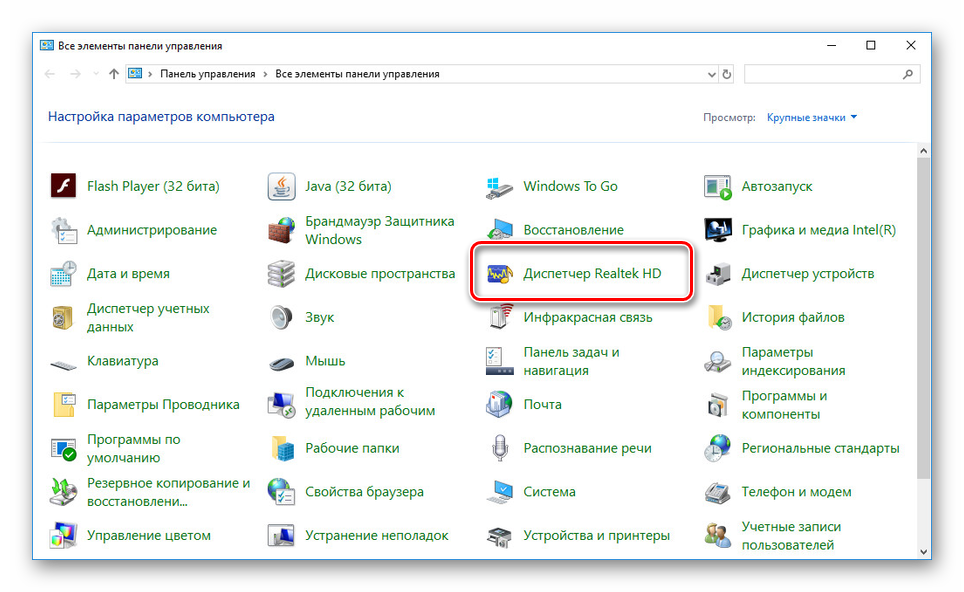Click the vertical scrollbar thumb
964x592 pixels.
point(923,317)
